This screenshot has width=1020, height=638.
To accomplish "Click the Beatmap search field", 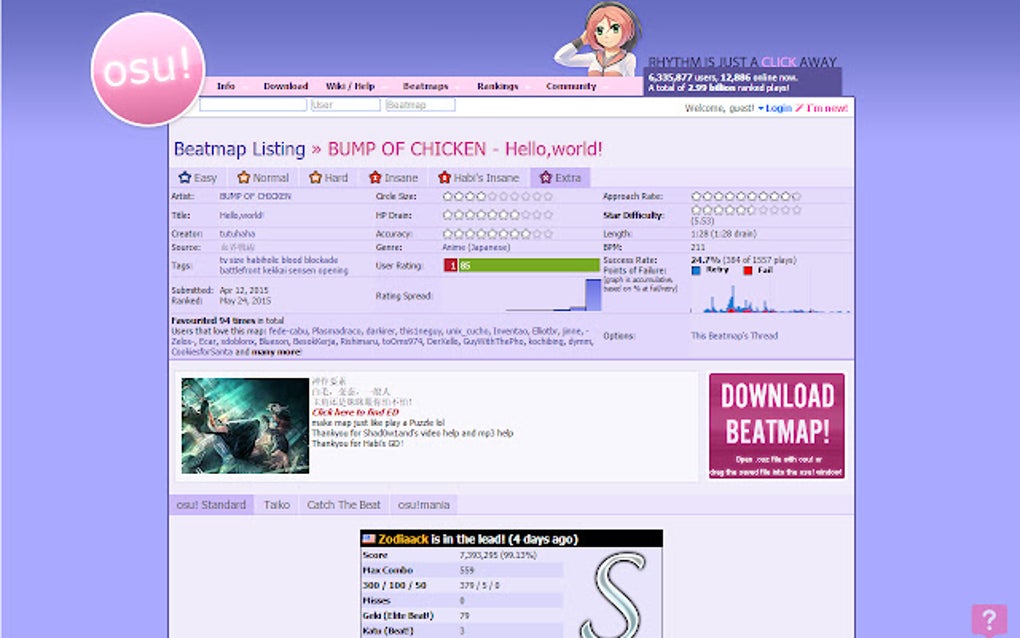I will point(420,105).
